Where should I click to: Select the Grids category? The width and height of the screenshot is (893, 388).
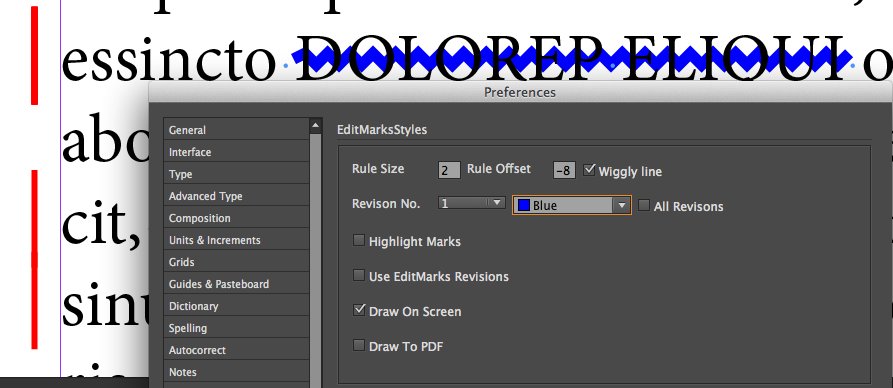tap(236, 262)
